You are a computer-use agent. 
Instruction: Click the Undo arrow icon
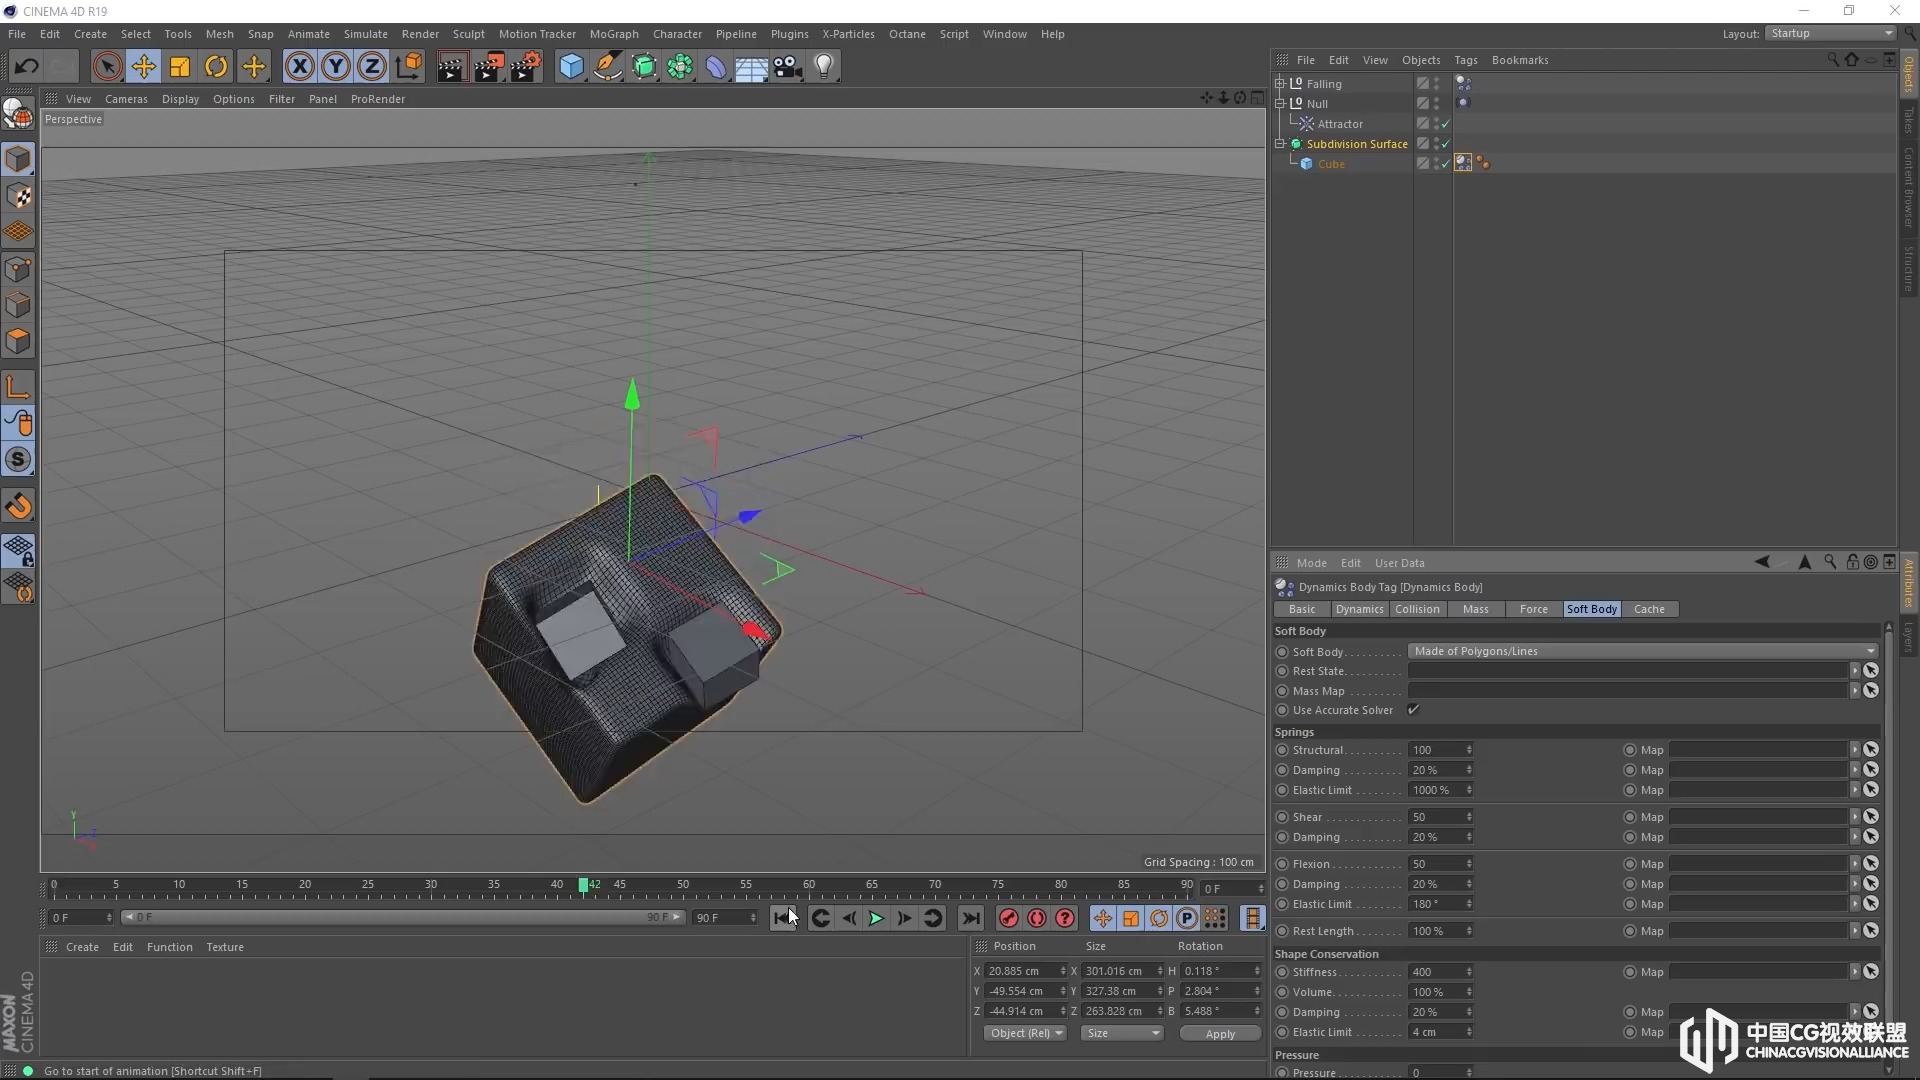26,67
